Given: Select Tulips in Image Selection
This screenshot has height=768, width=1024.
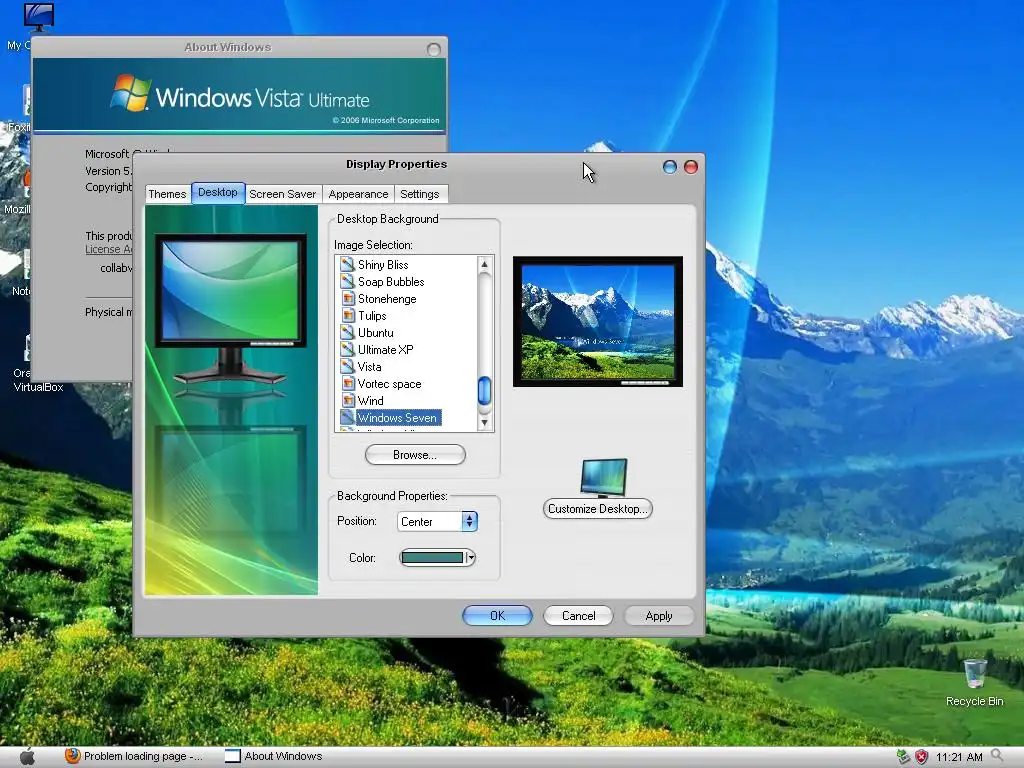Looking at the screenshot, I should pos(372,315).
